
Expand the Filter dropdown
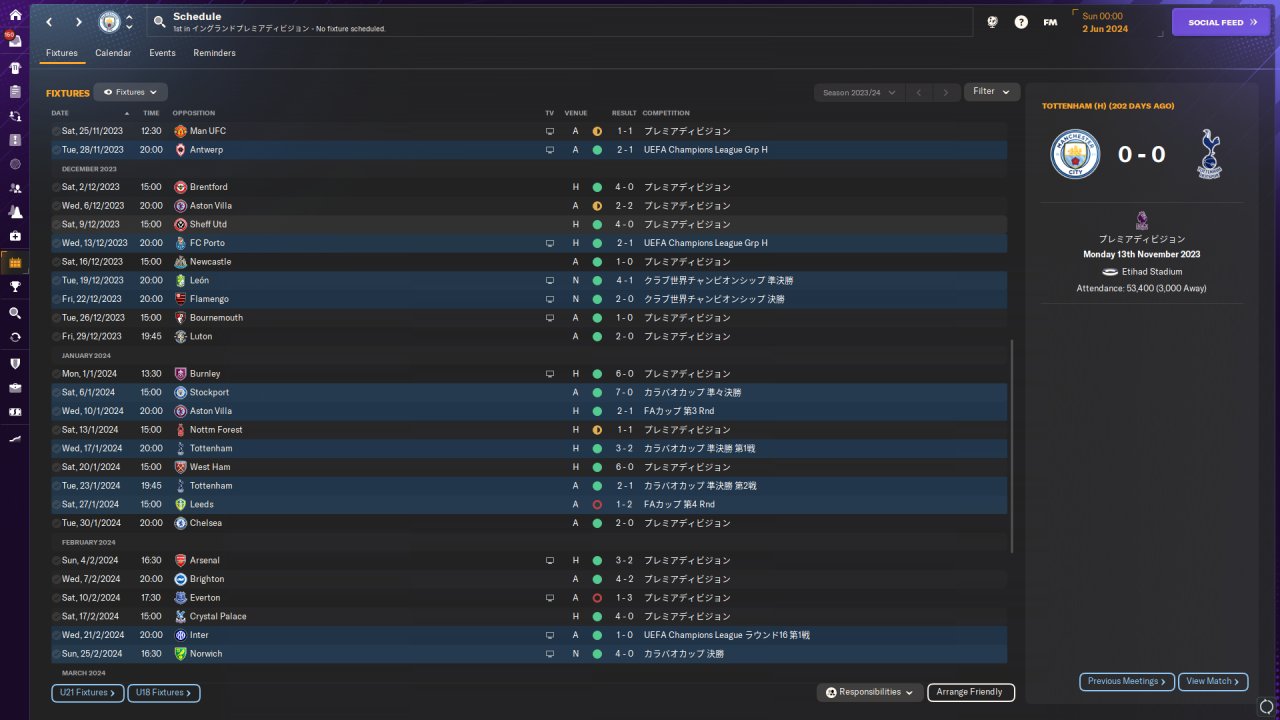click(x=992, y=92)
